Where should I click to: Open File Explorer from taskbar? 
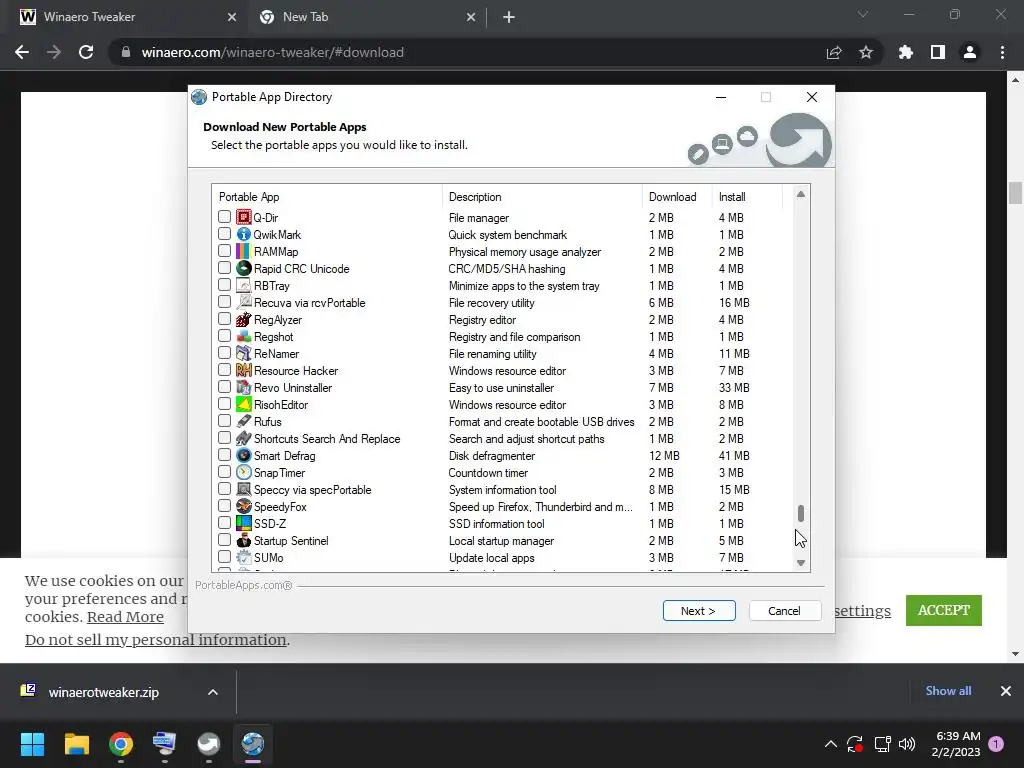coord(76,744)
